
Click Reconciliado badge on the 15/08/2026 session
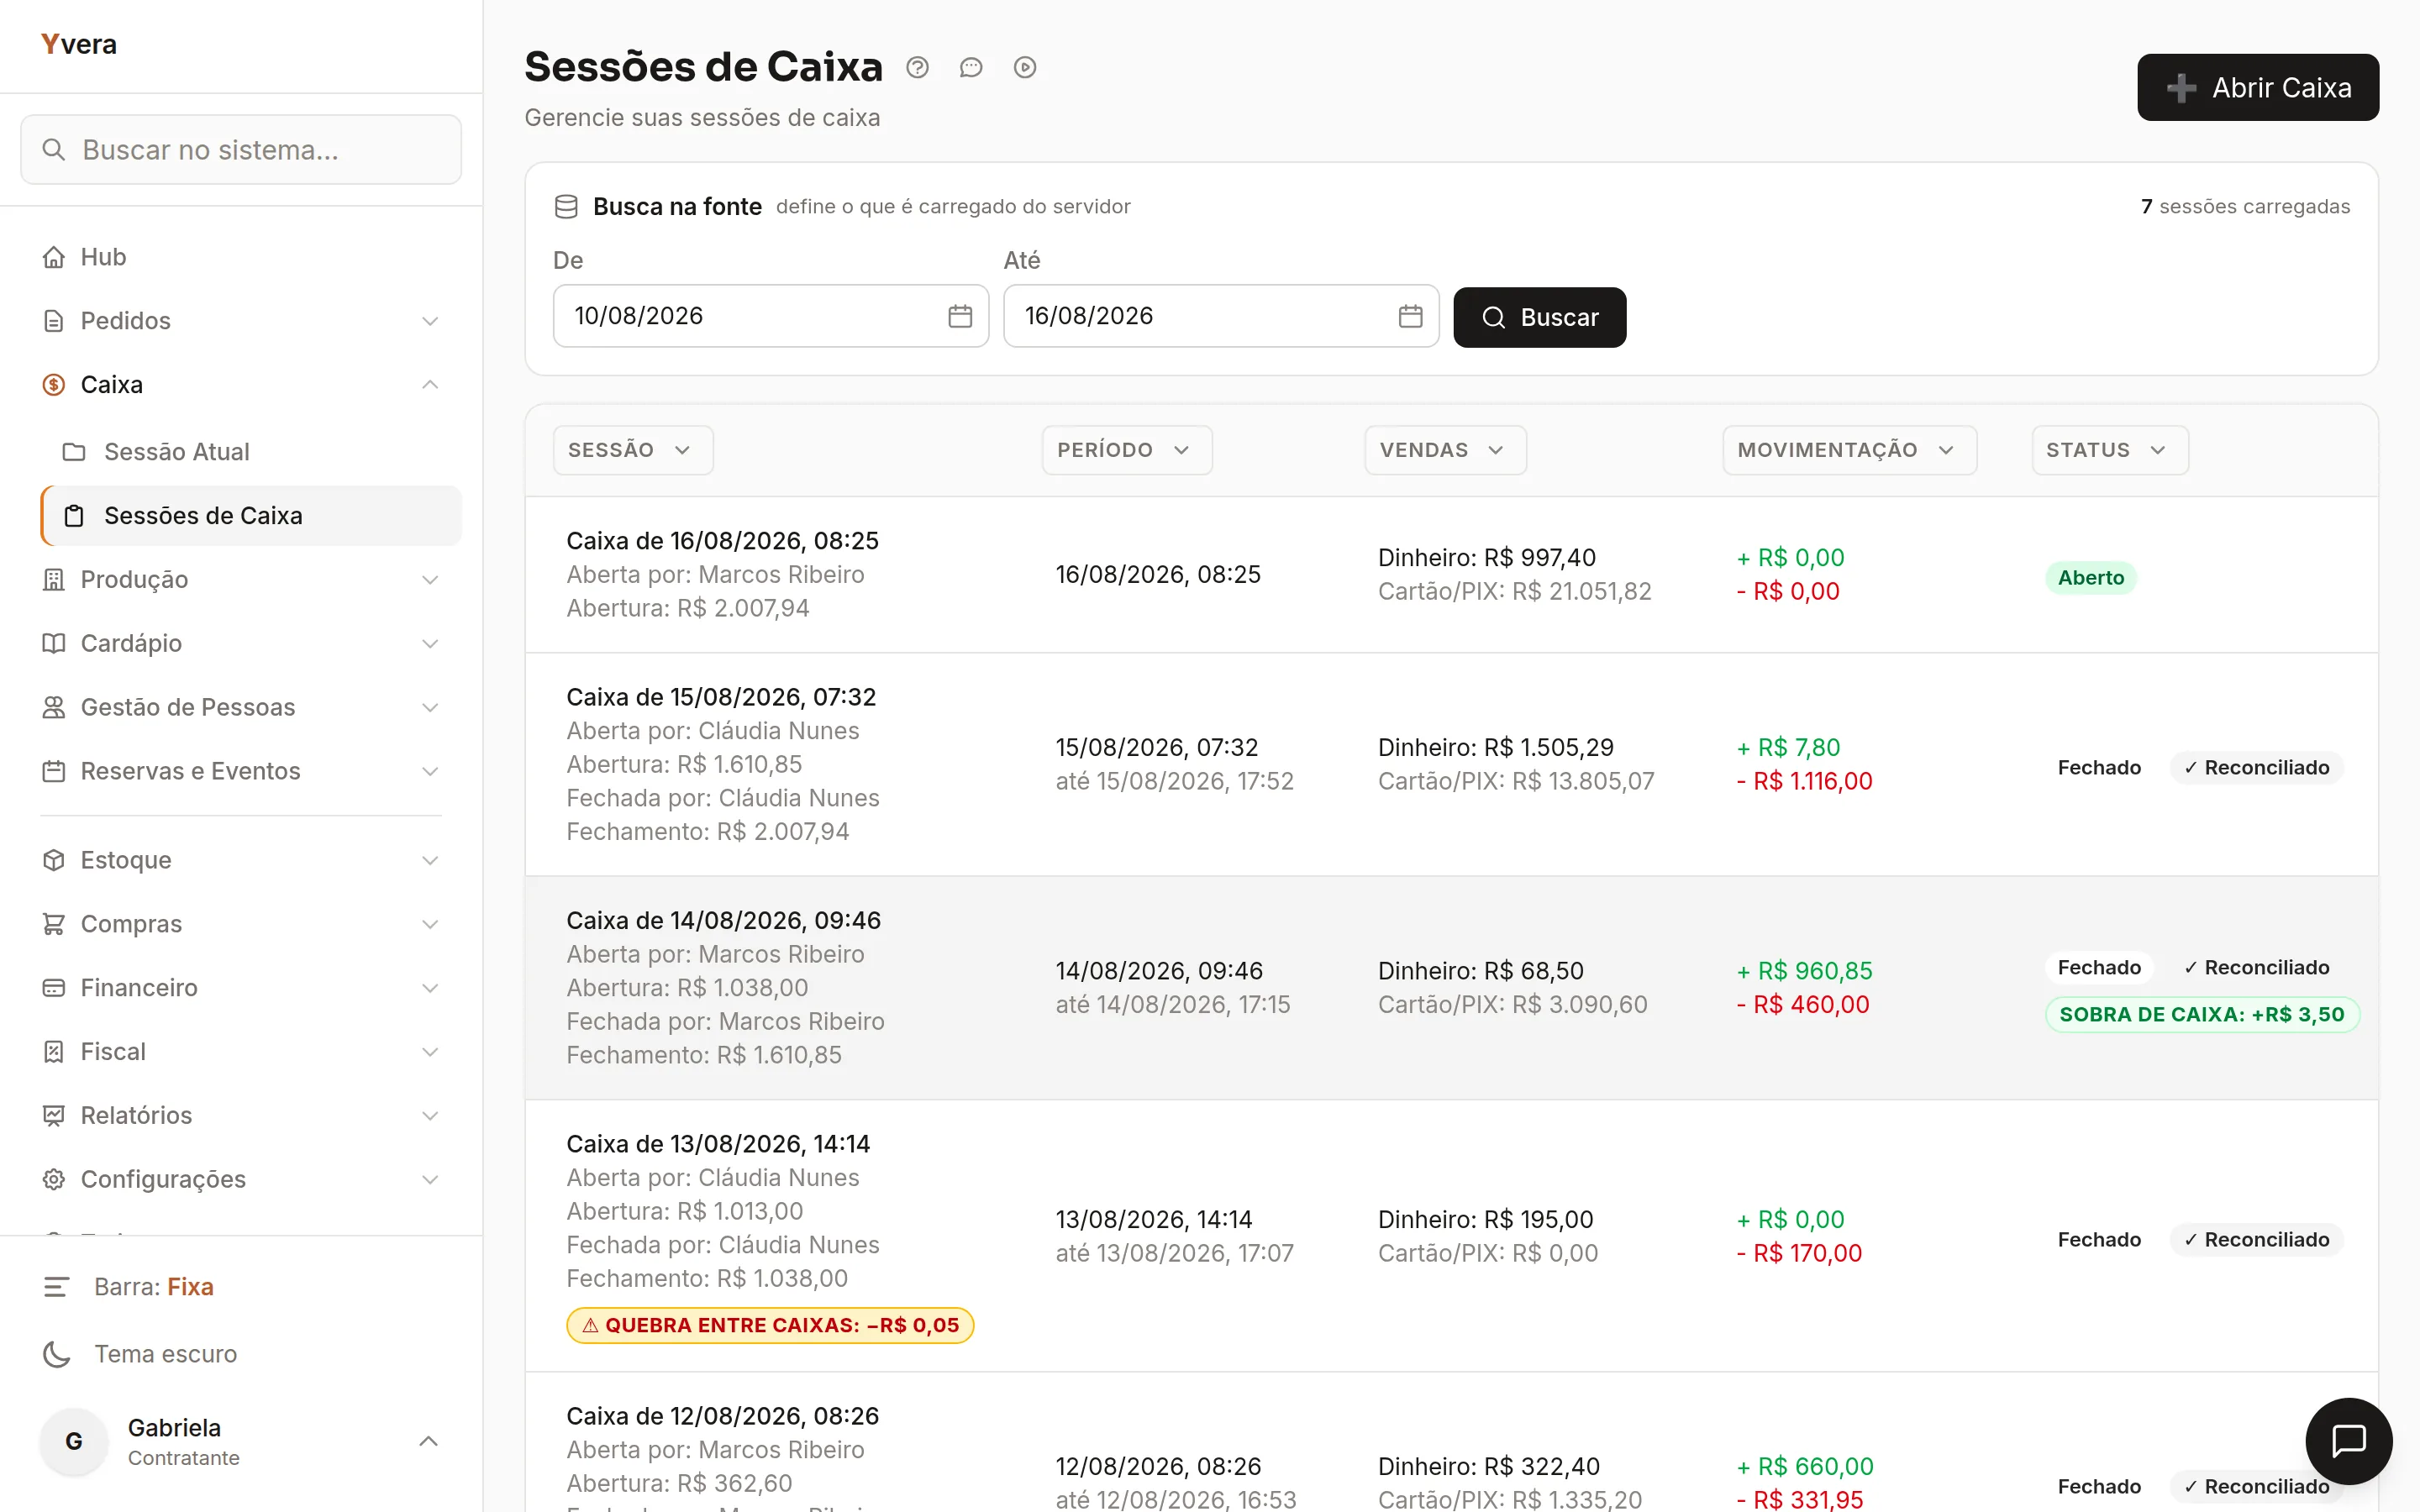tap(2257, 768)
